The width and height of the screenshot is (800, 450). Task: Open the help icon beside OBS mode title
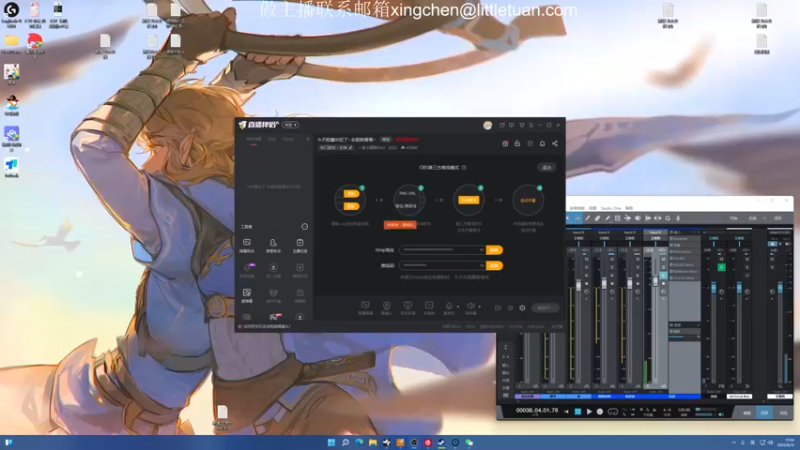pyautogui.click(x=464, y=167)
